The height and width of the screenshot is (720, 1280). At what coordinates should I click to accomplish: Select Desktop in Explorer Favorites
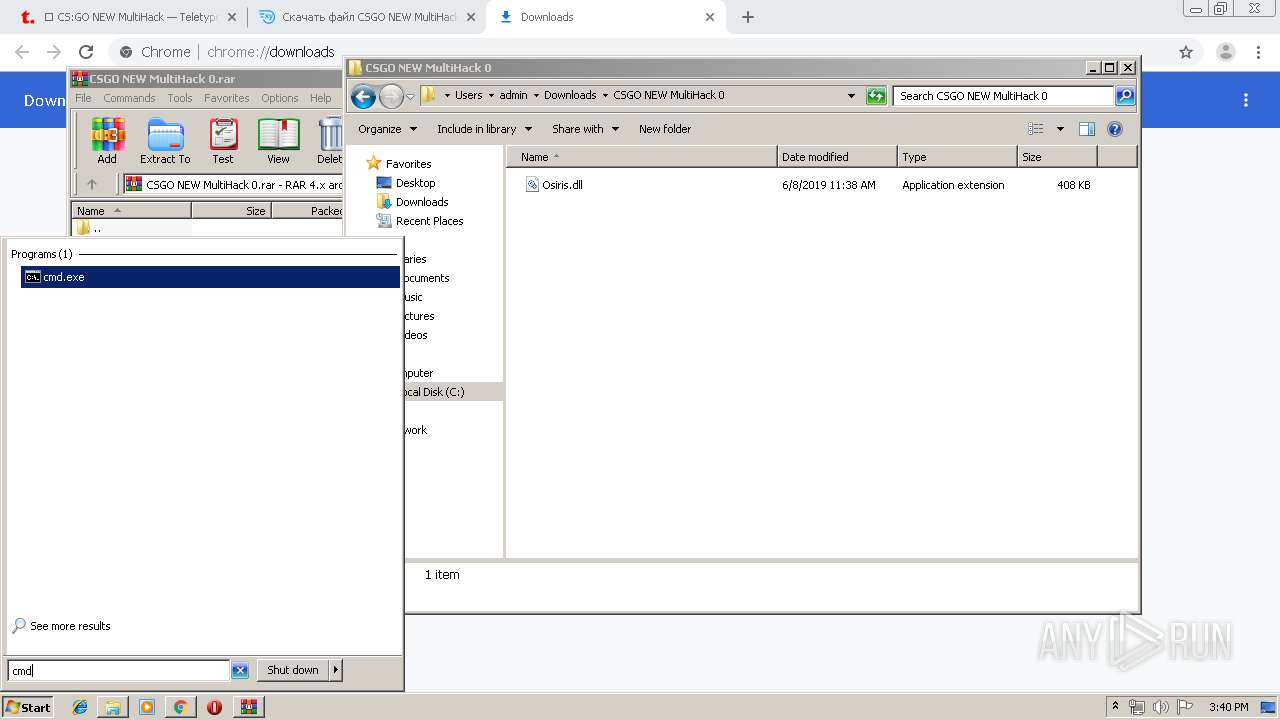(x=415, y=183)
